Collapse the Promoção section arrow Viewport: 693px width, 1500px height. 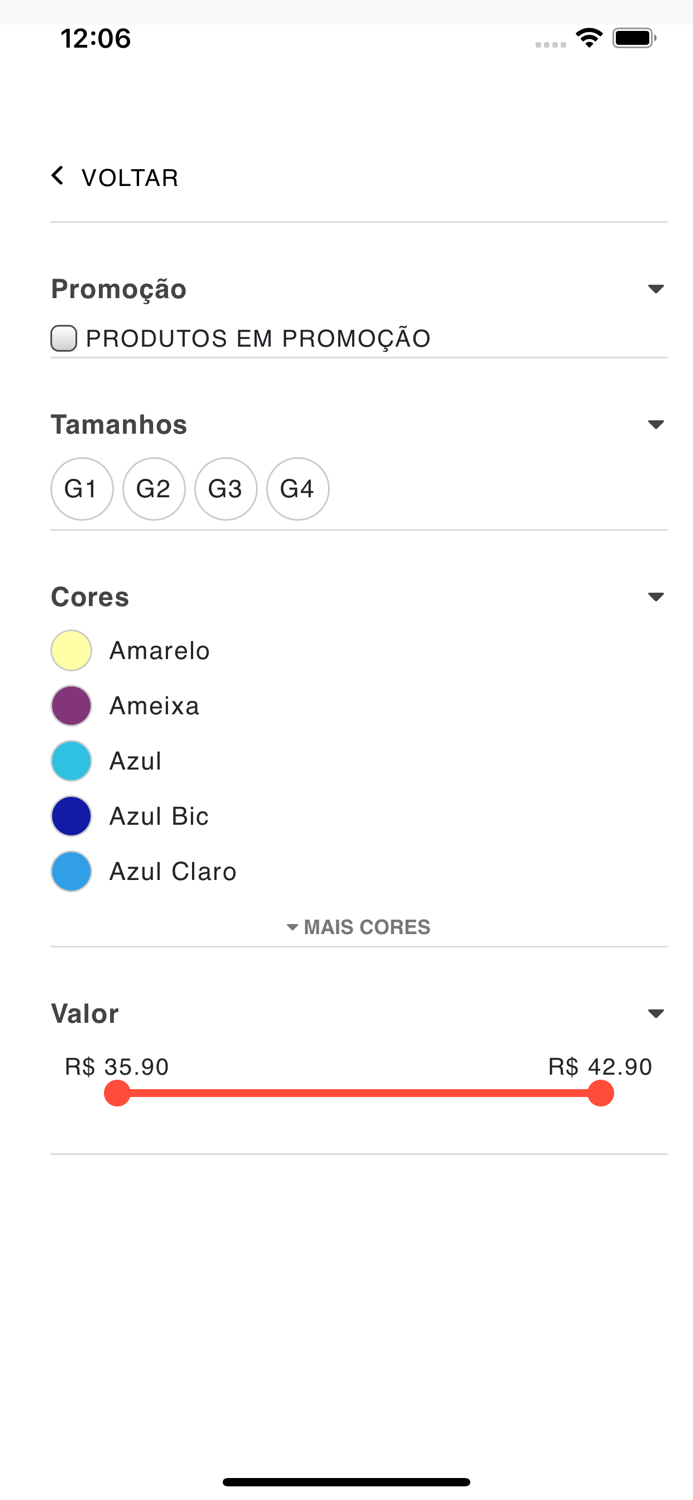(657, 288)
